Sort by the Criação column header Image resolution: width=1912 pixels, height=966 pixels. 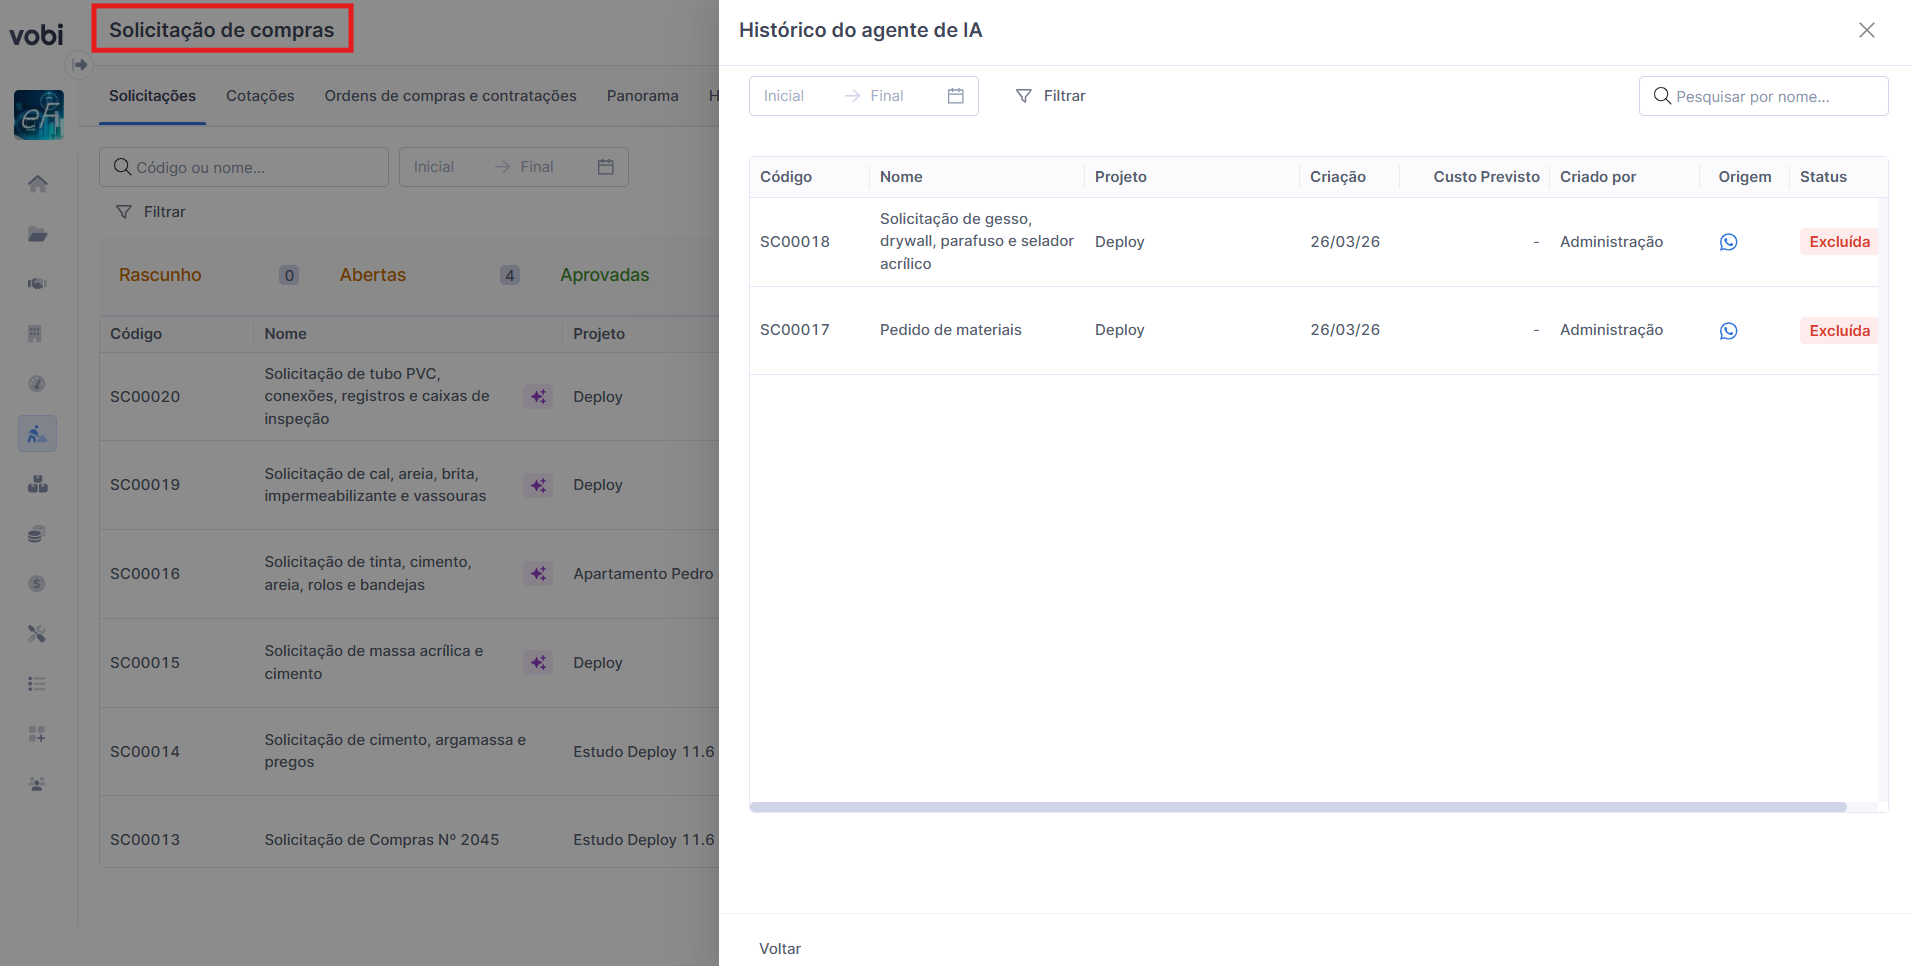(1338, 177)
